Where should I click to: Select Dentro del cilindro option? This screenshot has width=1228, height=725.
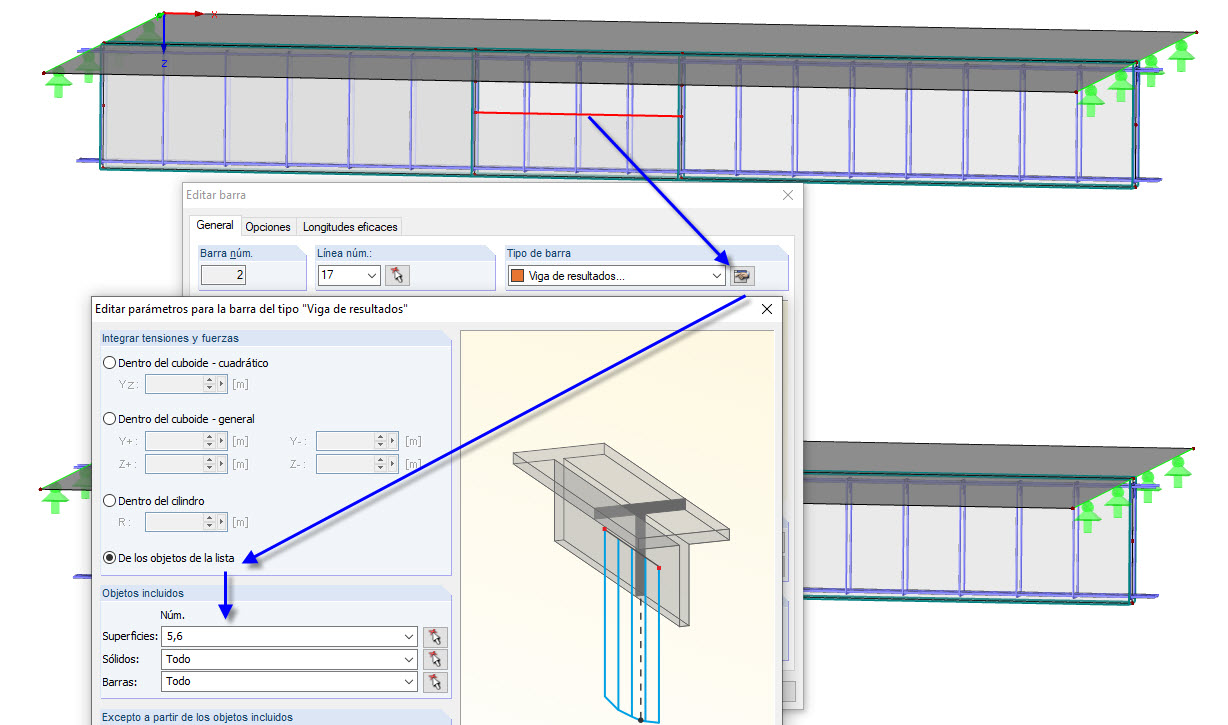point(155,500)
